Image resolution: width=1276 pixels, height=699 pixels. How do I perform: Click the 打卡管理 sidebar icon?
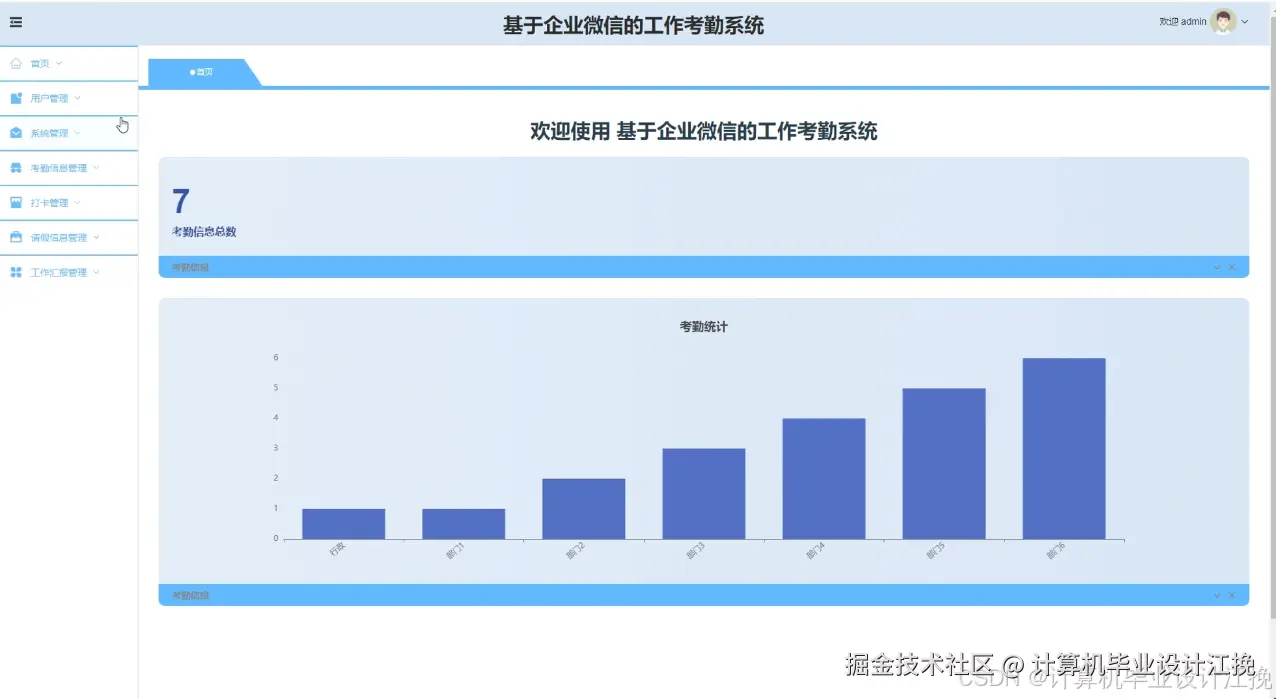tap(16, 203)
